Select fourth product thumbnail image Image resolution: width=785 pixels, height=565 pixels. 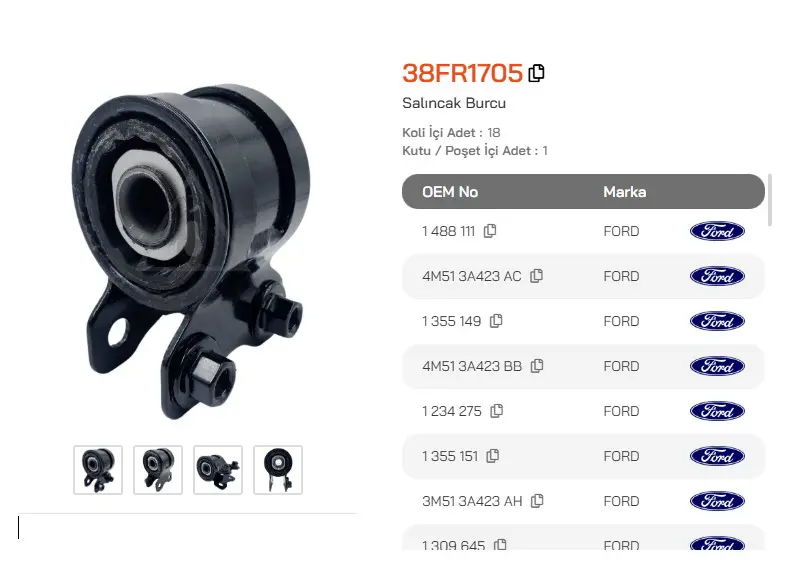(x=278, y=470)
